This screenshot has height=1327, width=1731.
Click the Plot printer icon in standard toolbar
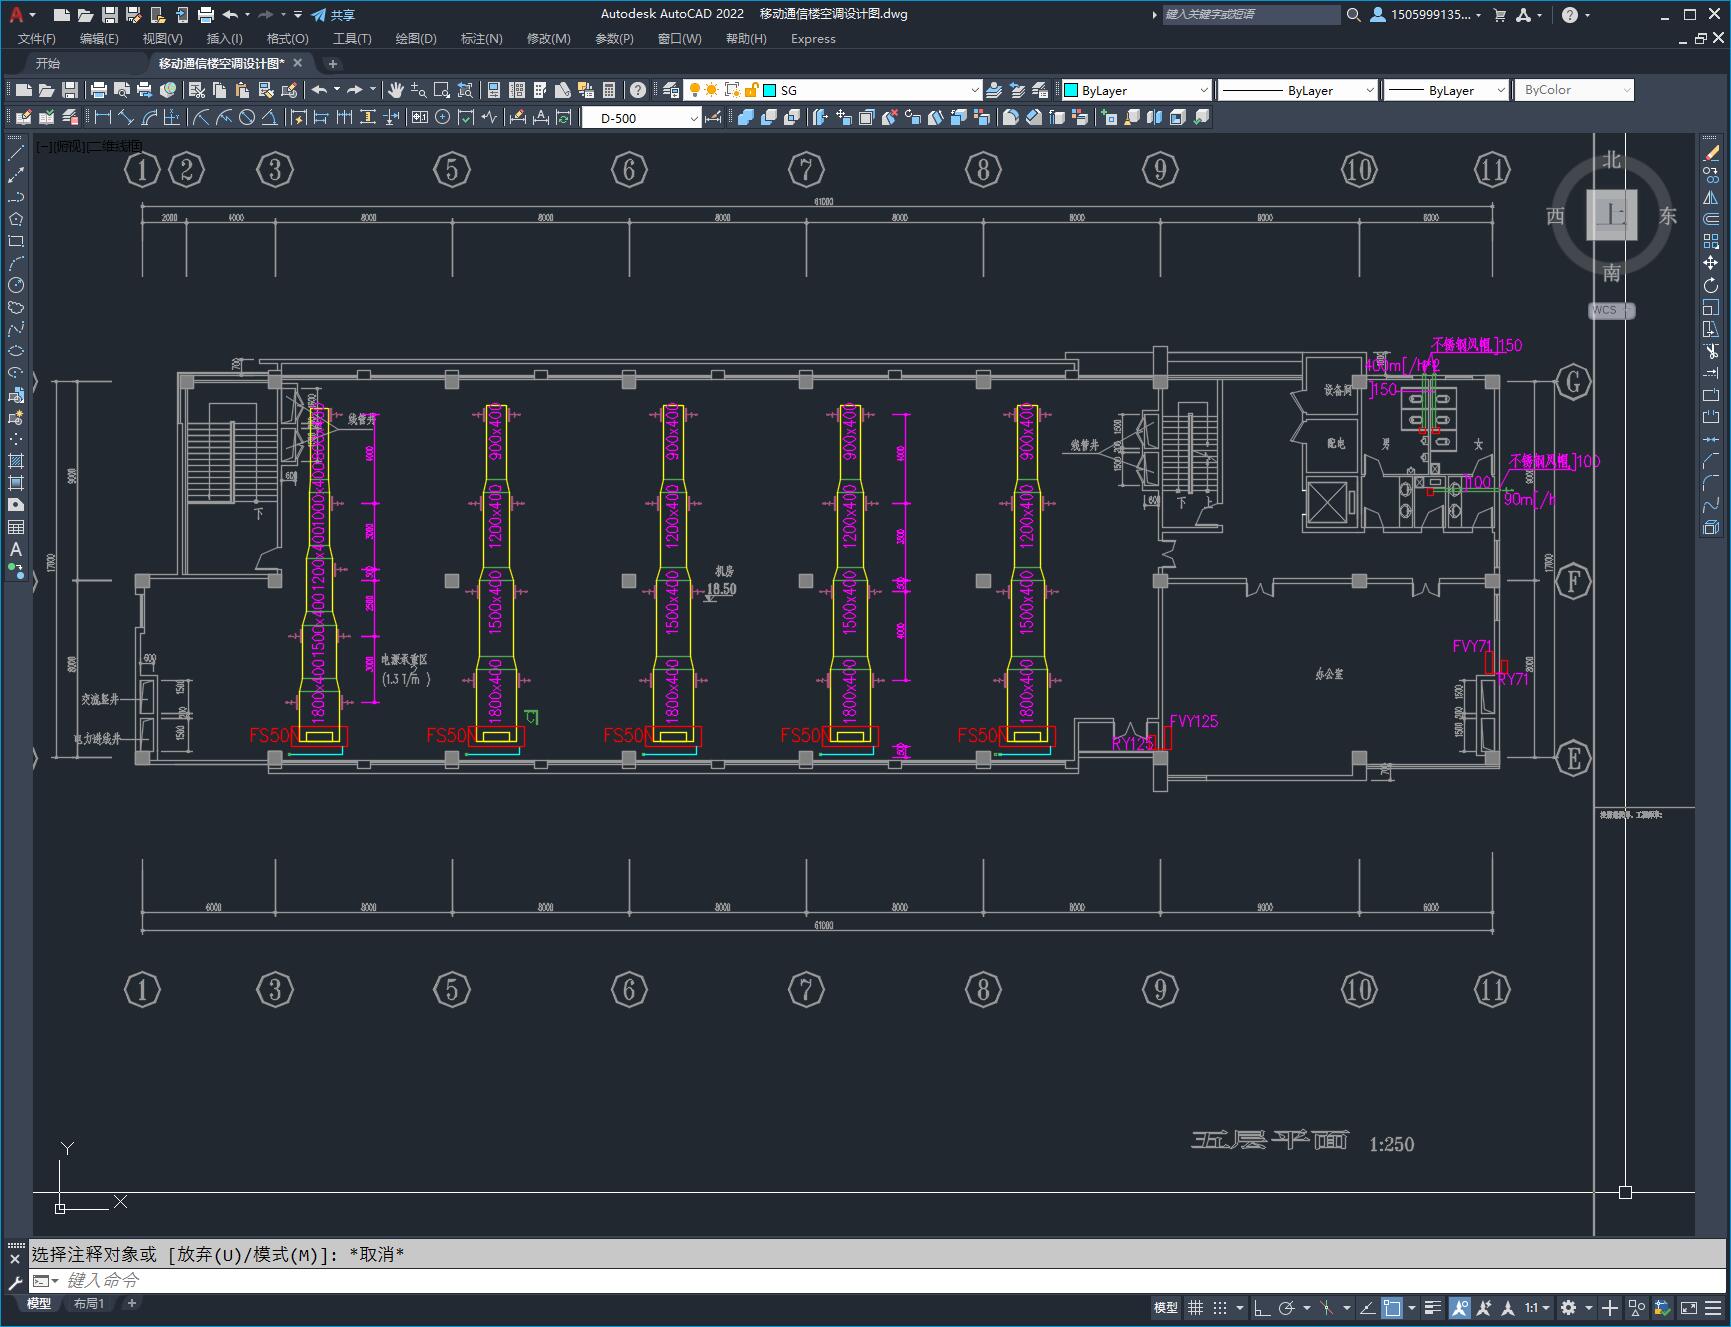(x=99, y=90)
